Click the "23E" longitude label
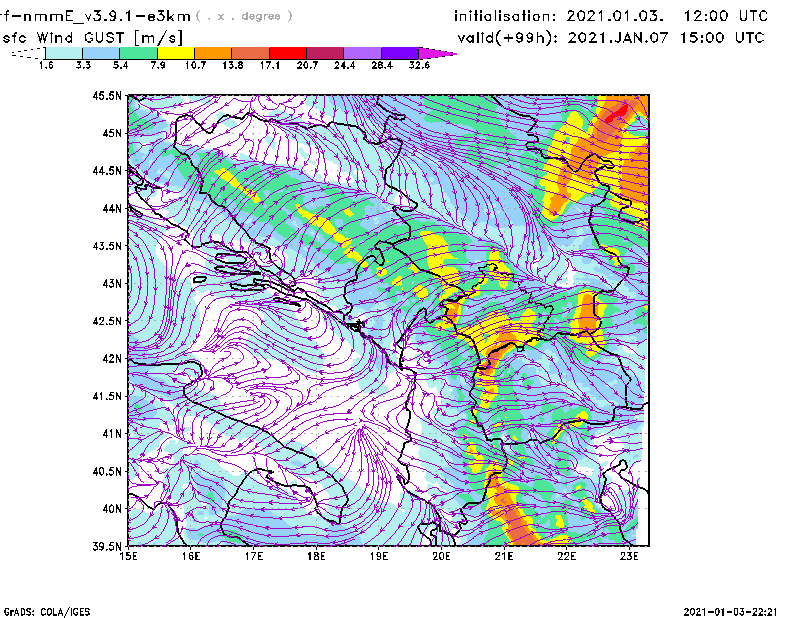 [x=629, y=556]
